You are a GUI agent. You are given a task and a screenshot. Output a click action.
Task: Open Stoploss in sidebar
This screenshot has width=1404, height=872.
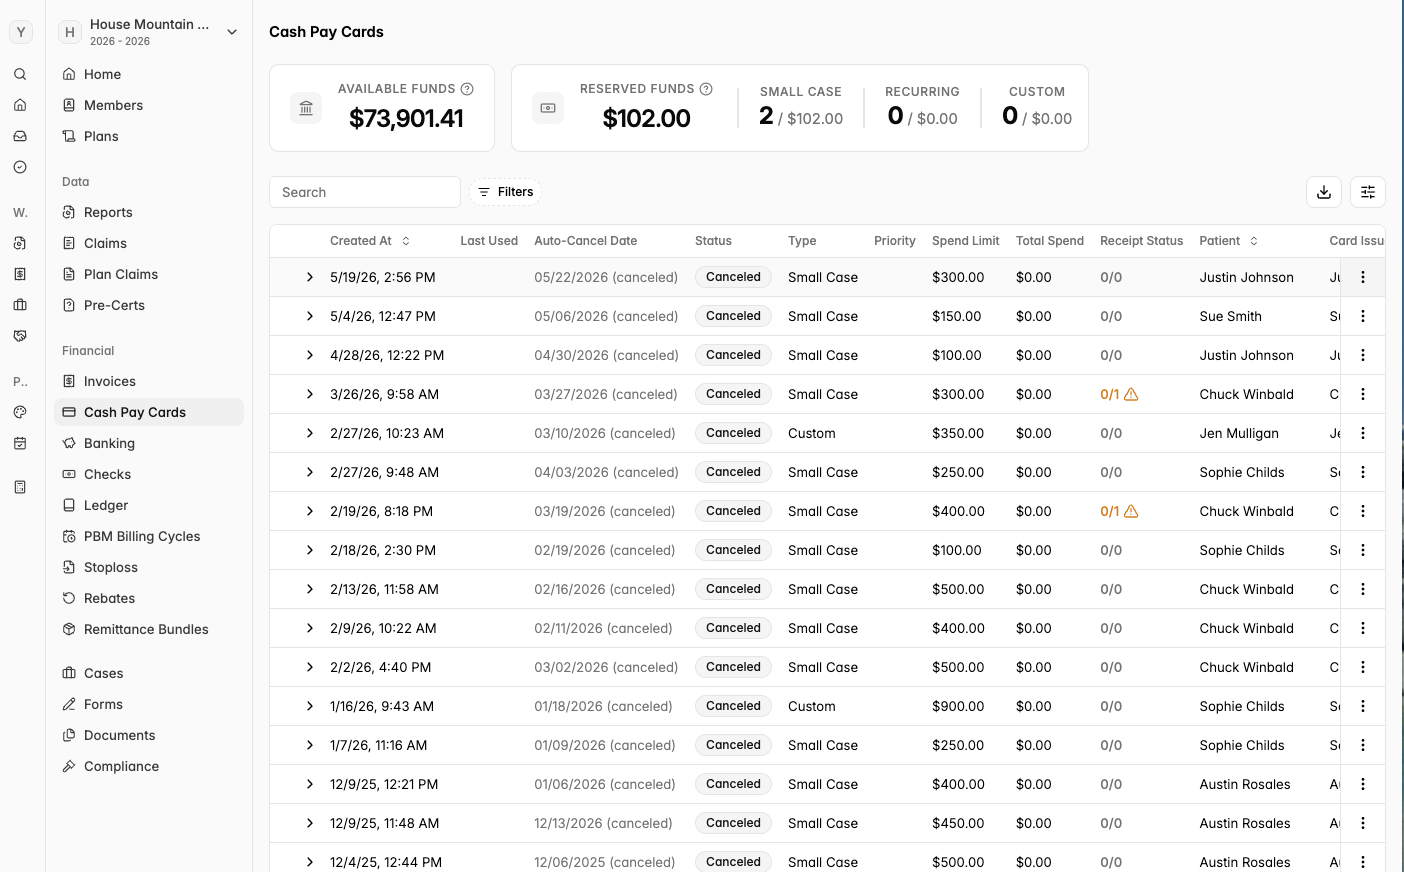pyautogui.click(x=149, y=567)
